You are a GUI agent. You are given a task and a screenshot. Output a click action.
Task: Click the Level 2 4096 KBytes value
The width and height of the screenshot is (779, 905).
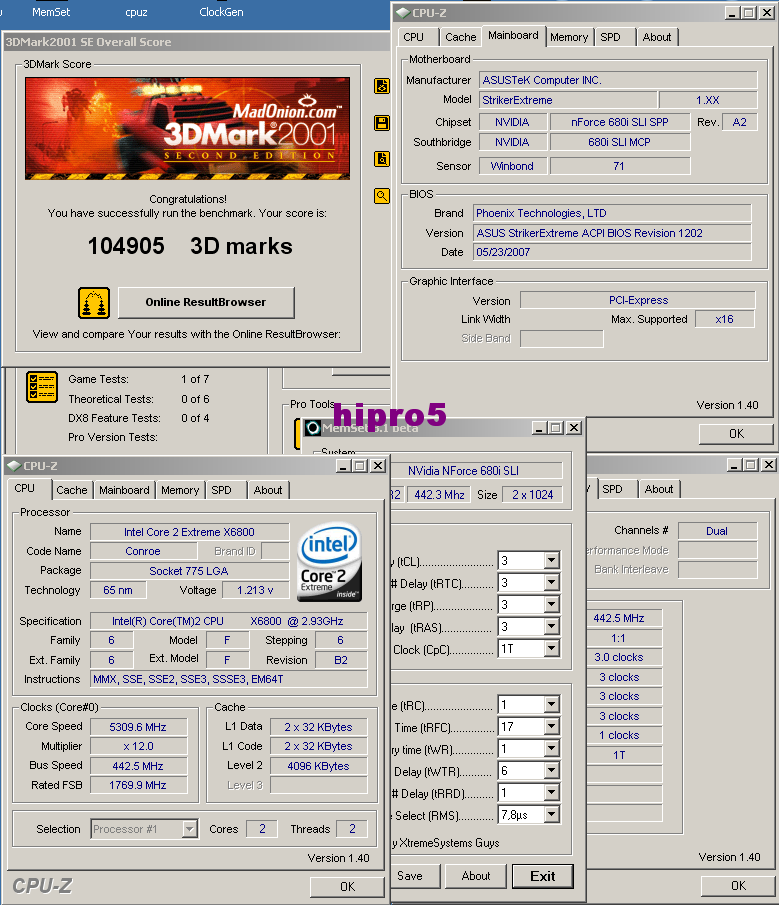319,766
